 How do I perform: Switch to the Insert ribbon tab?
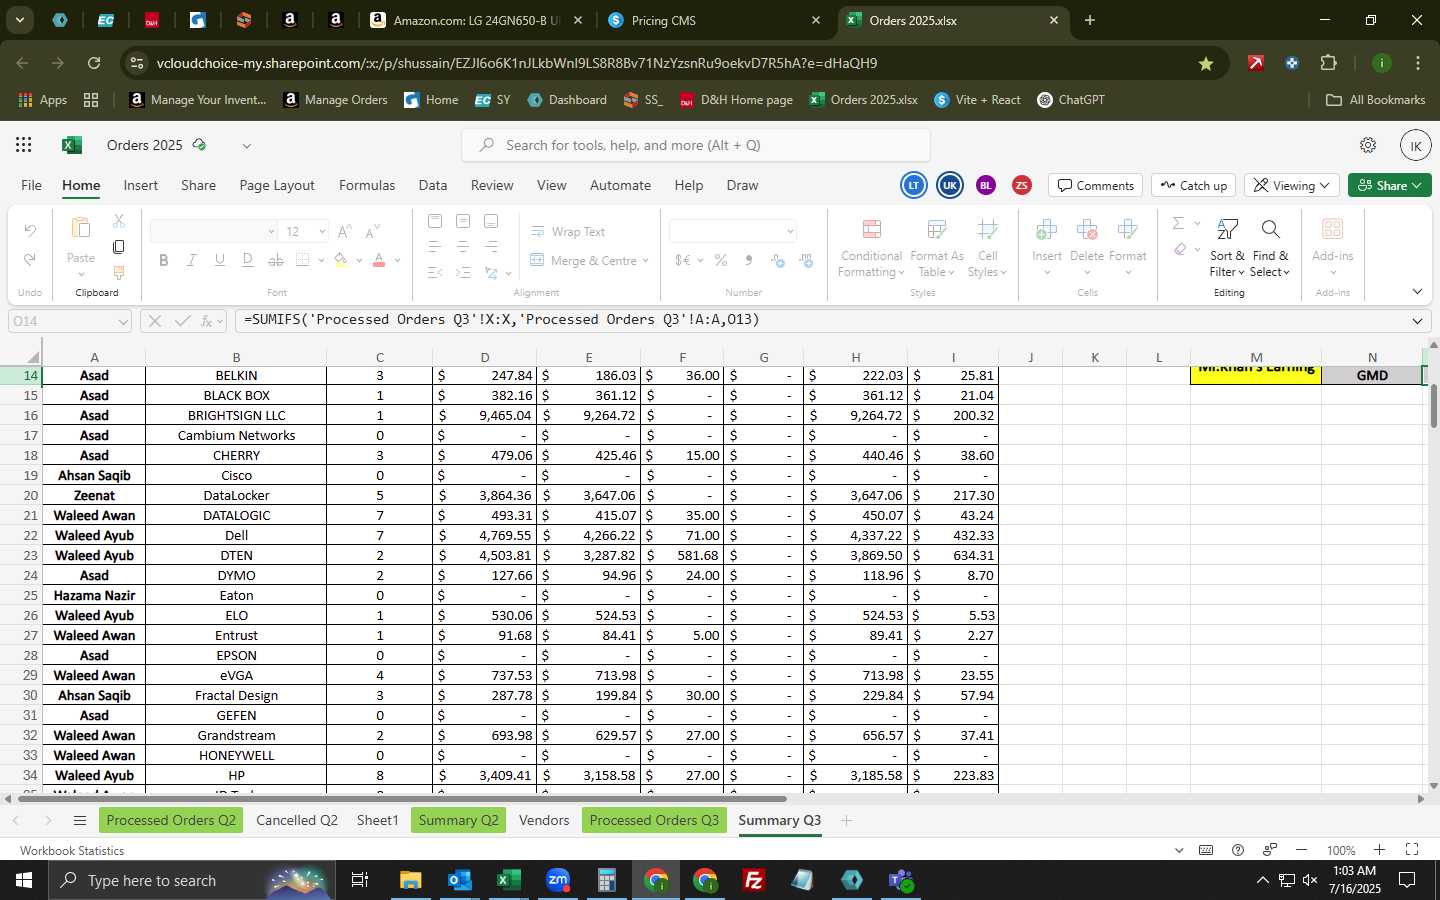point(140,185)
